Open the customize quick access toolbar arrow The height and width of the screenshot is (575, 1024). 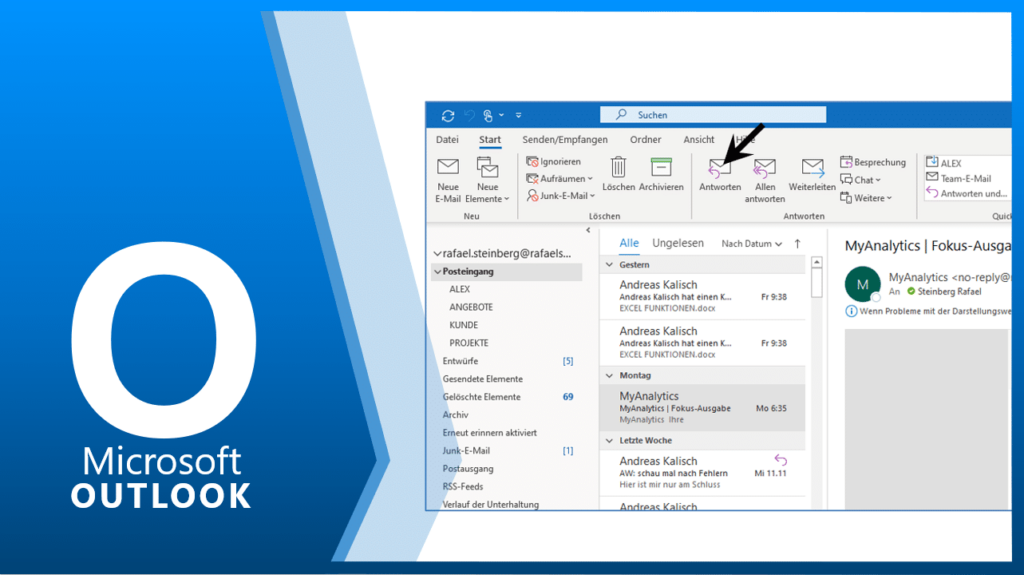(x=519, y=116)
